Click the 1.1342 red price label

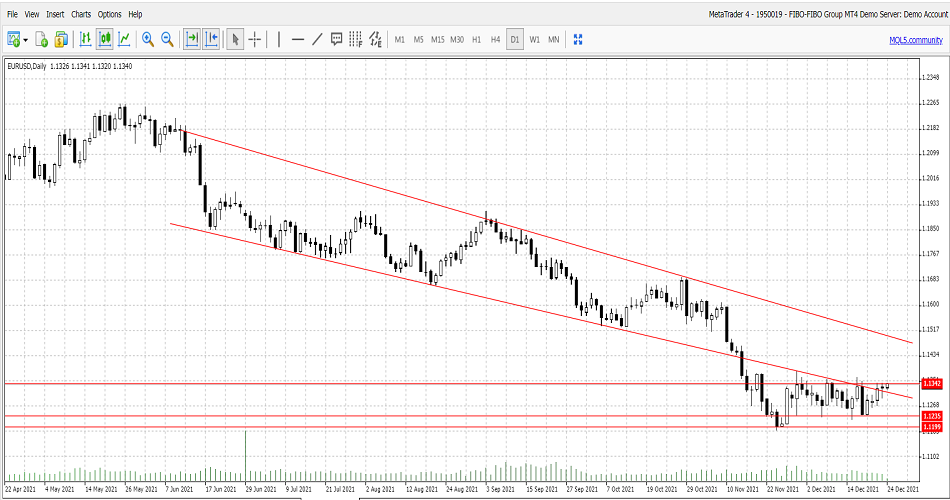point(932,384)
